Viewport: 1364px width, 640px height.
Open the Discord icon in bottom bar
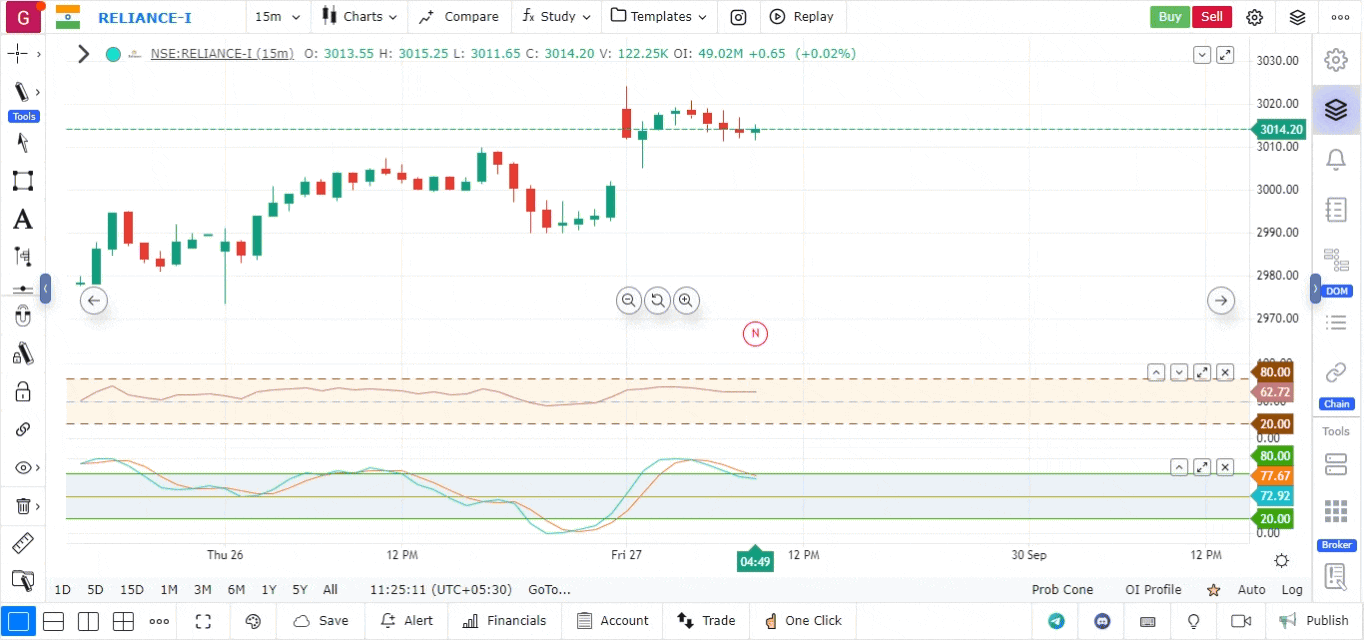tap(1102, 621)
